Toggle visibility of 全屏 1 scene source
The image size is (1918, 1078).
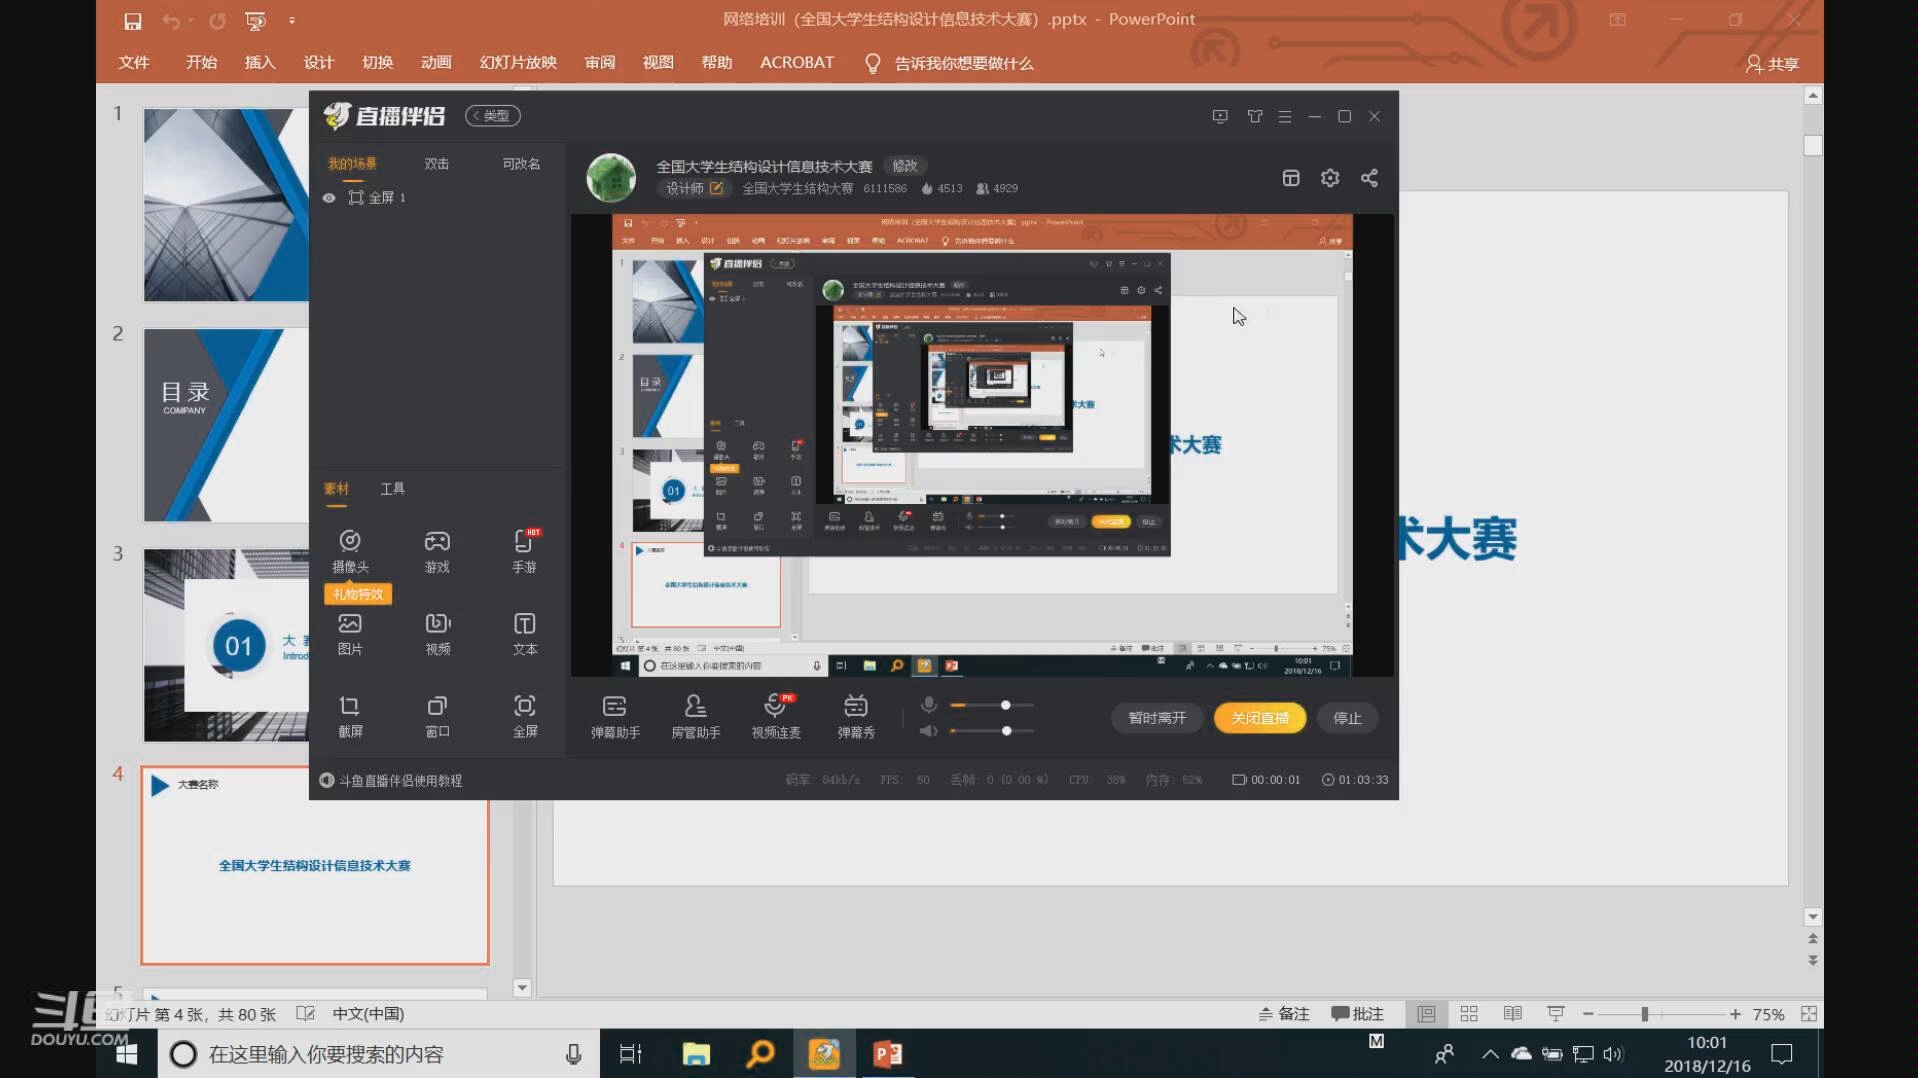(x=329, y=198)
